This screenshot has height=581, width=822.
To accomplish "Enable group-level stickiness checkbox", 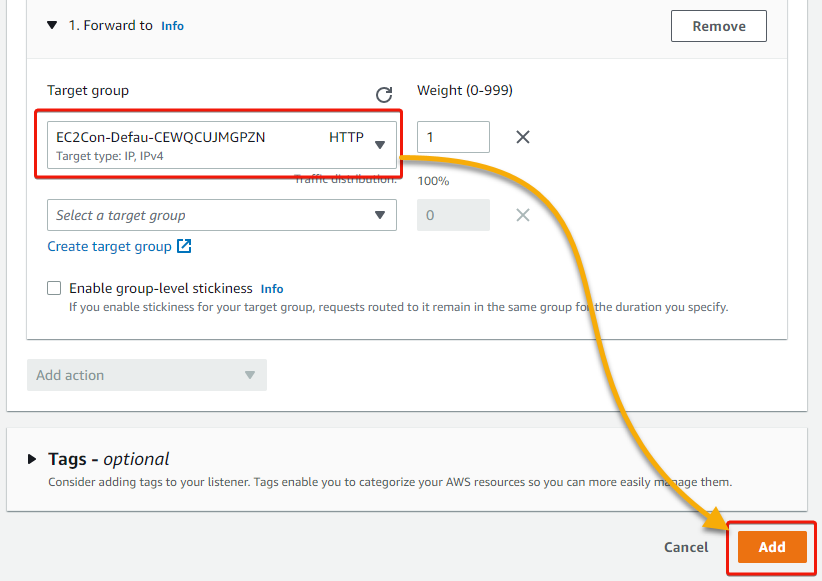I will [54, 288].
